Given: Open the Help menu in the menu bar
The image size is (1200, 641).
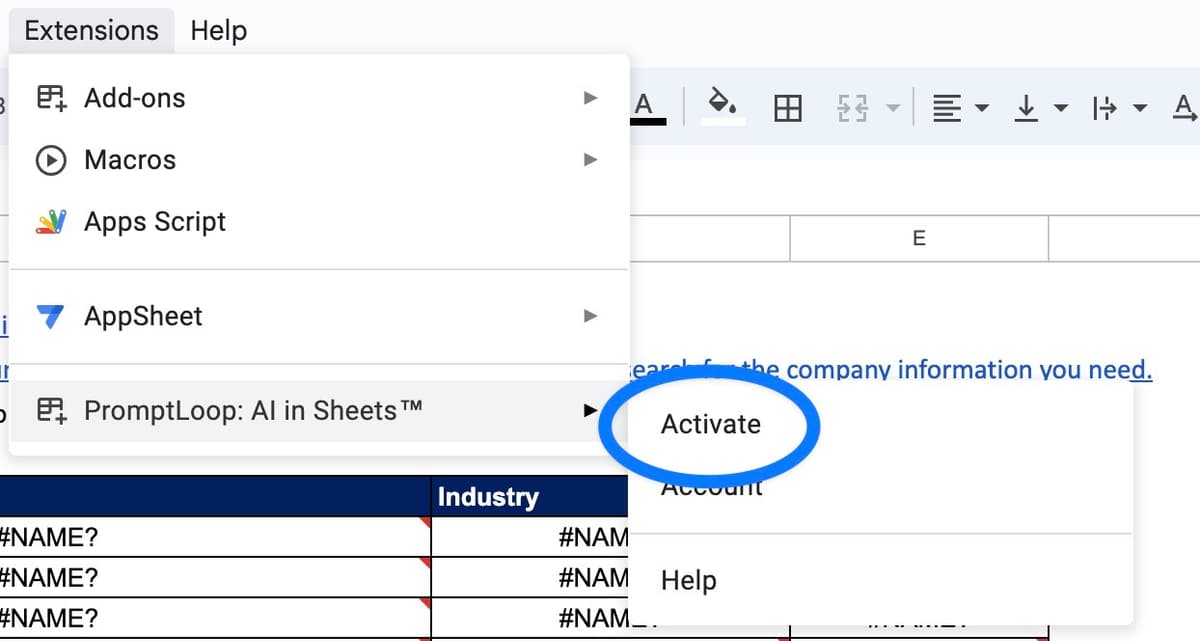Looking at the screenshot, I should [x=218, y=31].
